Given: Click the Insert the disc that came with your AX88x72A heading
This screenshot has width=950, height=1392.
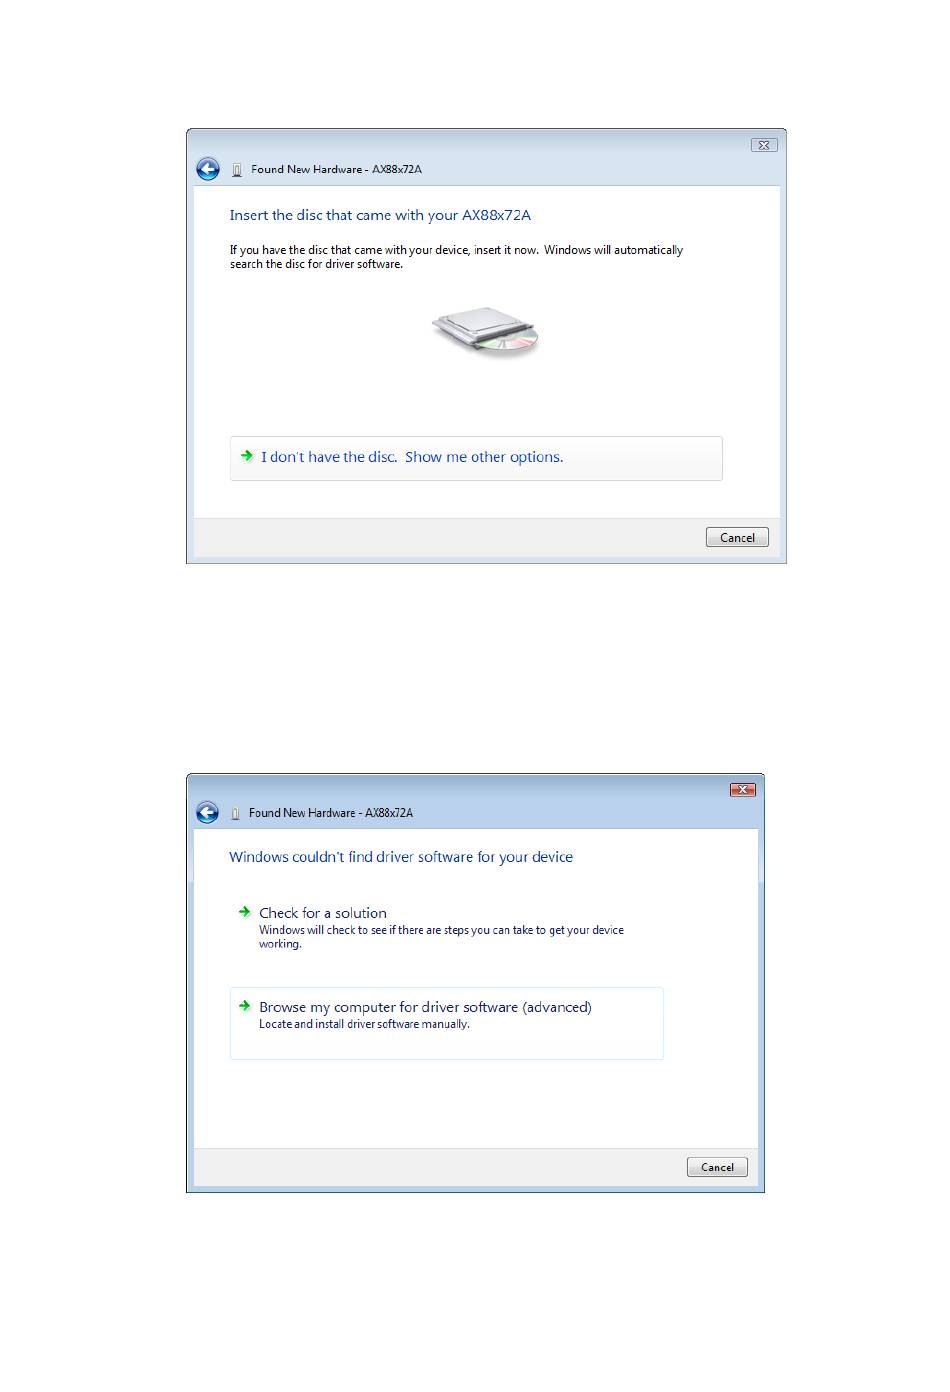Looking at the screenshot, I should (380, 215).
